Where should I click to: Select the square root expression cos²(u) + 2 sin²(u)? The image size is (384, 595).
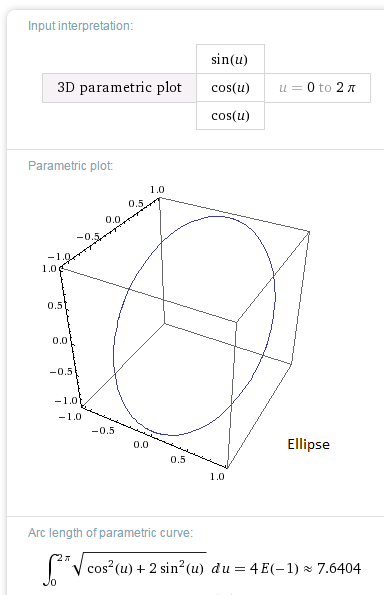click(x=140, y=568)
